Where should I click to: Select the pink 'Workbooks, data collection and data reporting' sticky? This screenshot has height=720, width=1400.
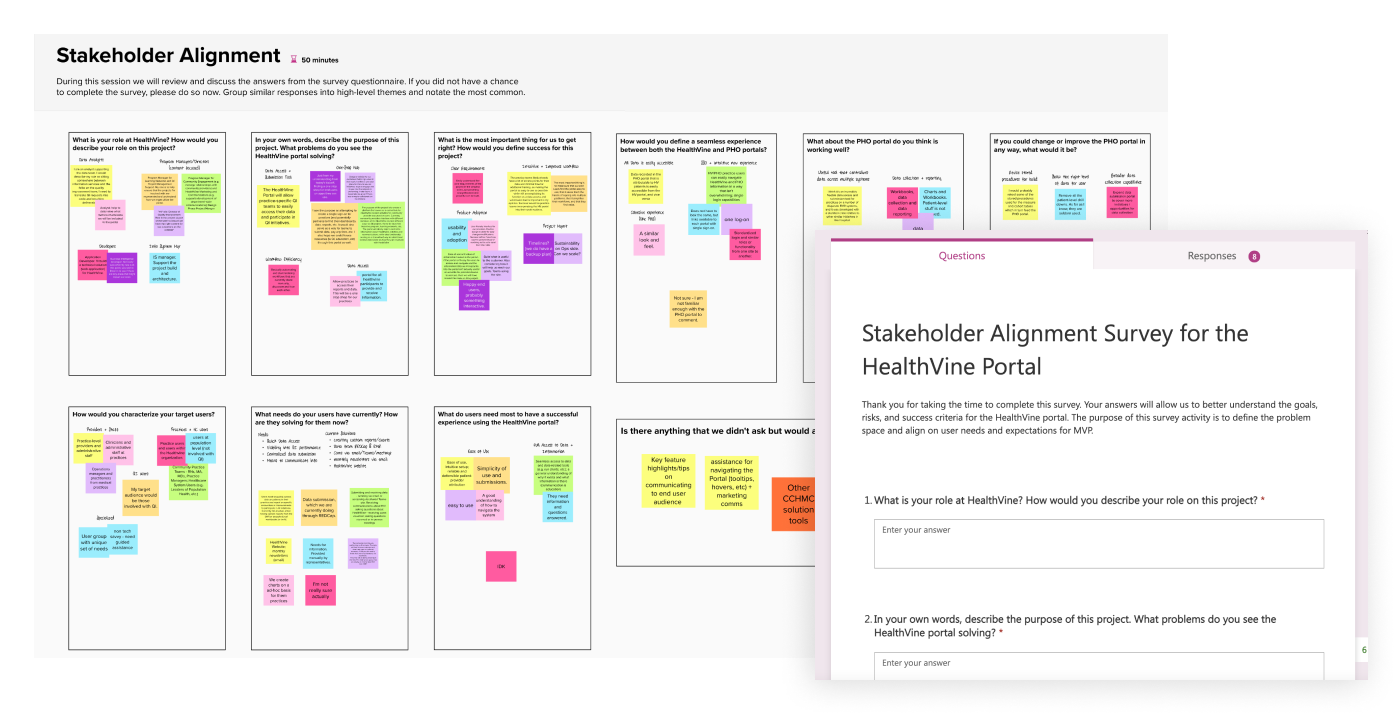point(902,202)
